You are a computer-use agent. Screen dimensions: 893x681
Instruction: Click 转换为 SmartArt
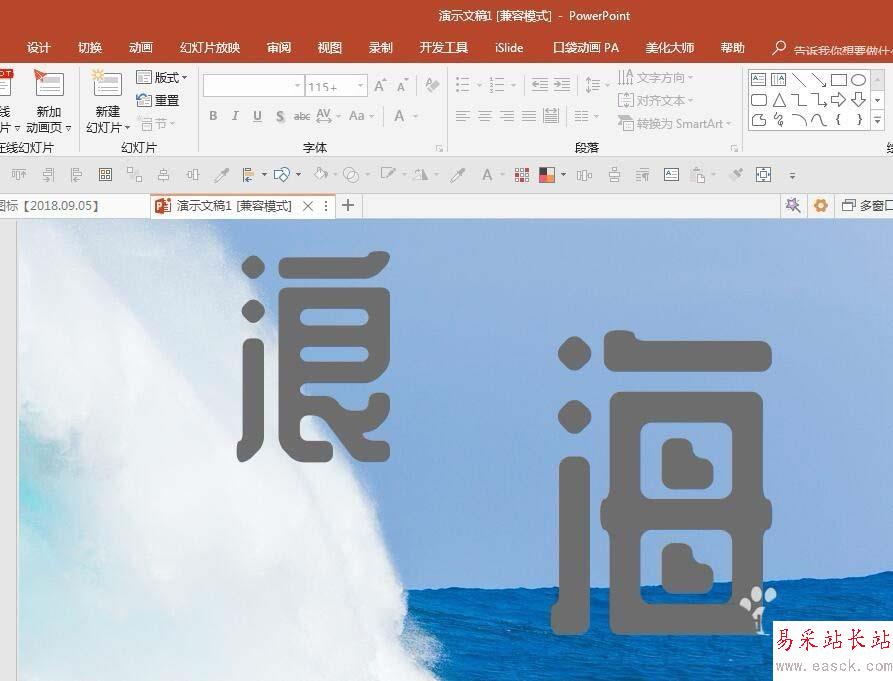pos(674,123)
